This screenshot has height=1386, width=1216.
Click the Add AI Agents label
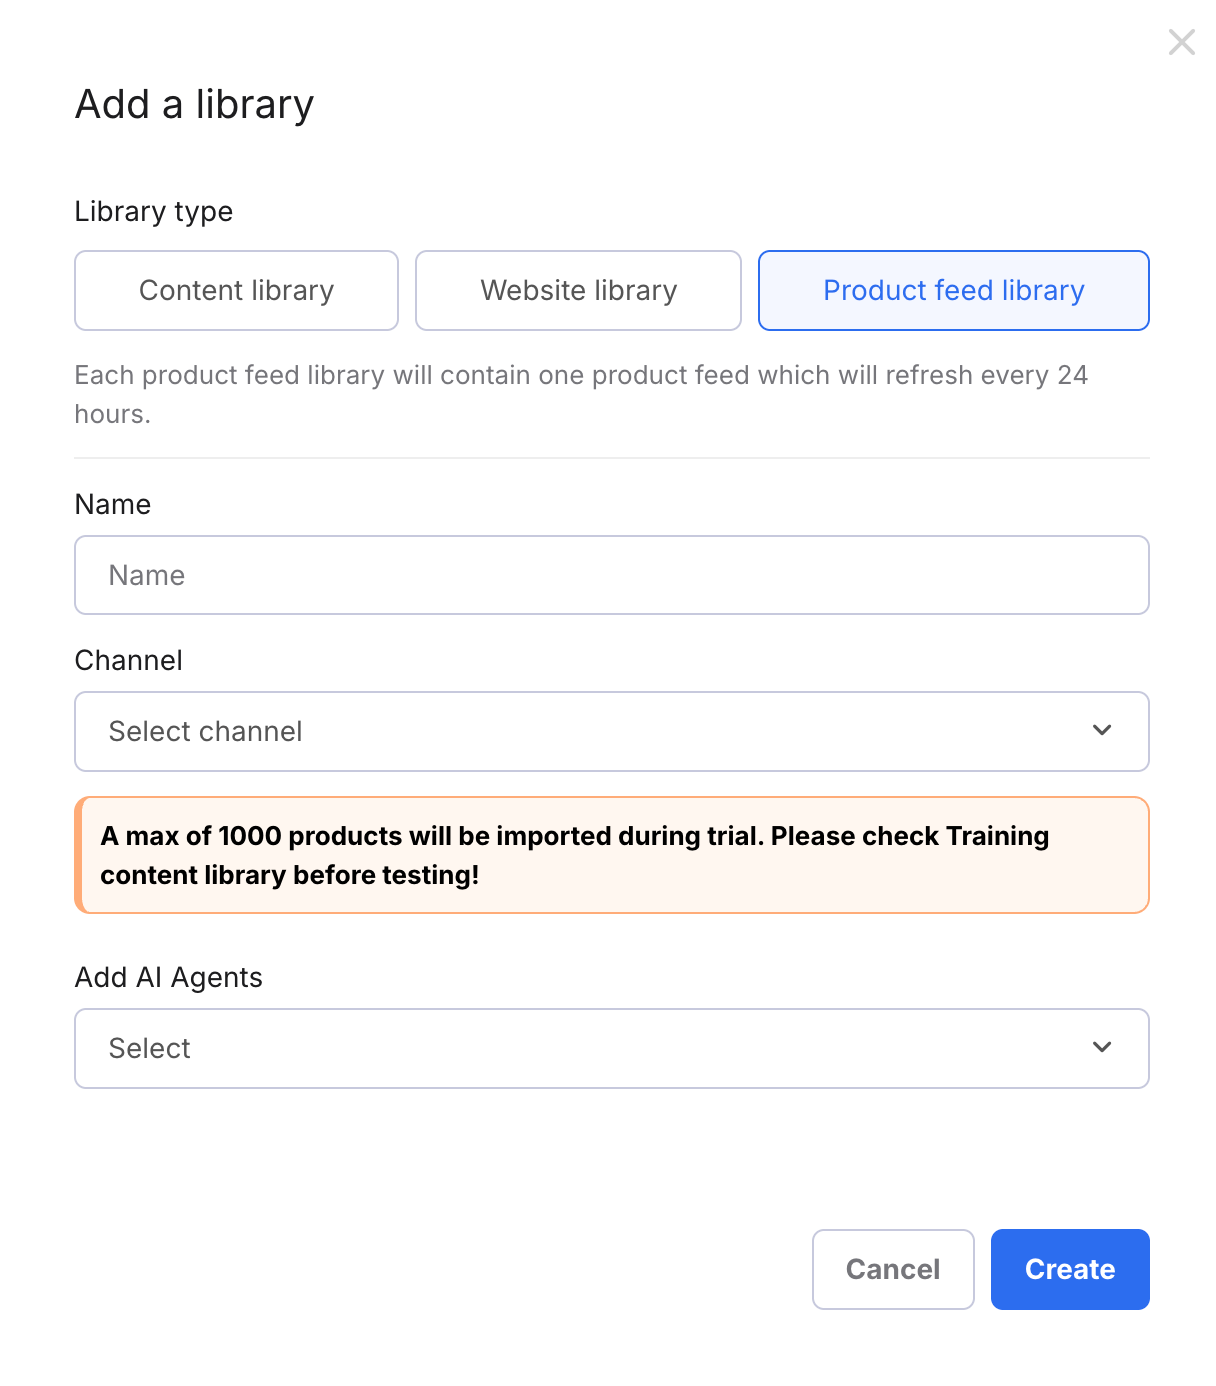point(168,977)
